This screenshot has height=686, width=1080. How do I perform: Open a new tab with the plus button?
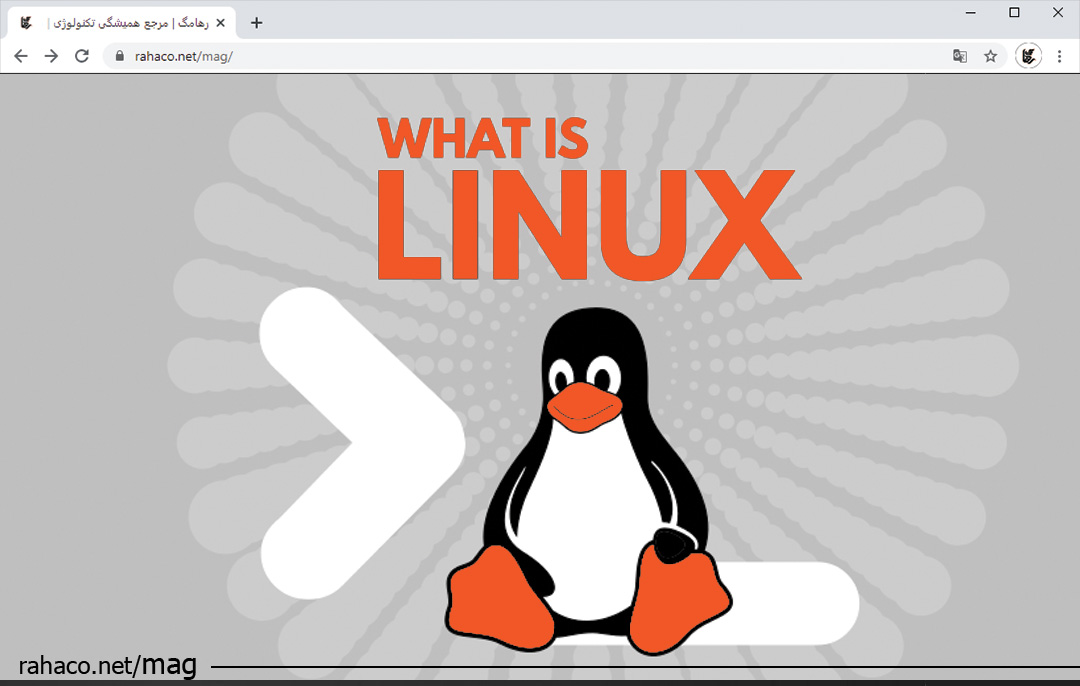(257, 23)
